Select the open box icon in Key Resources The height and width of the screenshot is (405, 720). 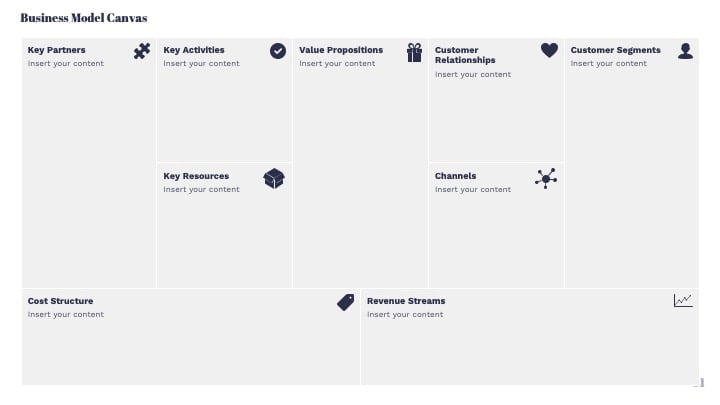tap(274, 179)
